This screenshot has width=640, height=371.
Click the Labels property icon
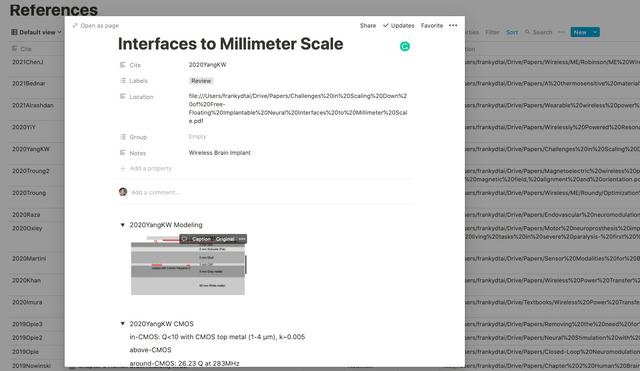pos(122,81)
